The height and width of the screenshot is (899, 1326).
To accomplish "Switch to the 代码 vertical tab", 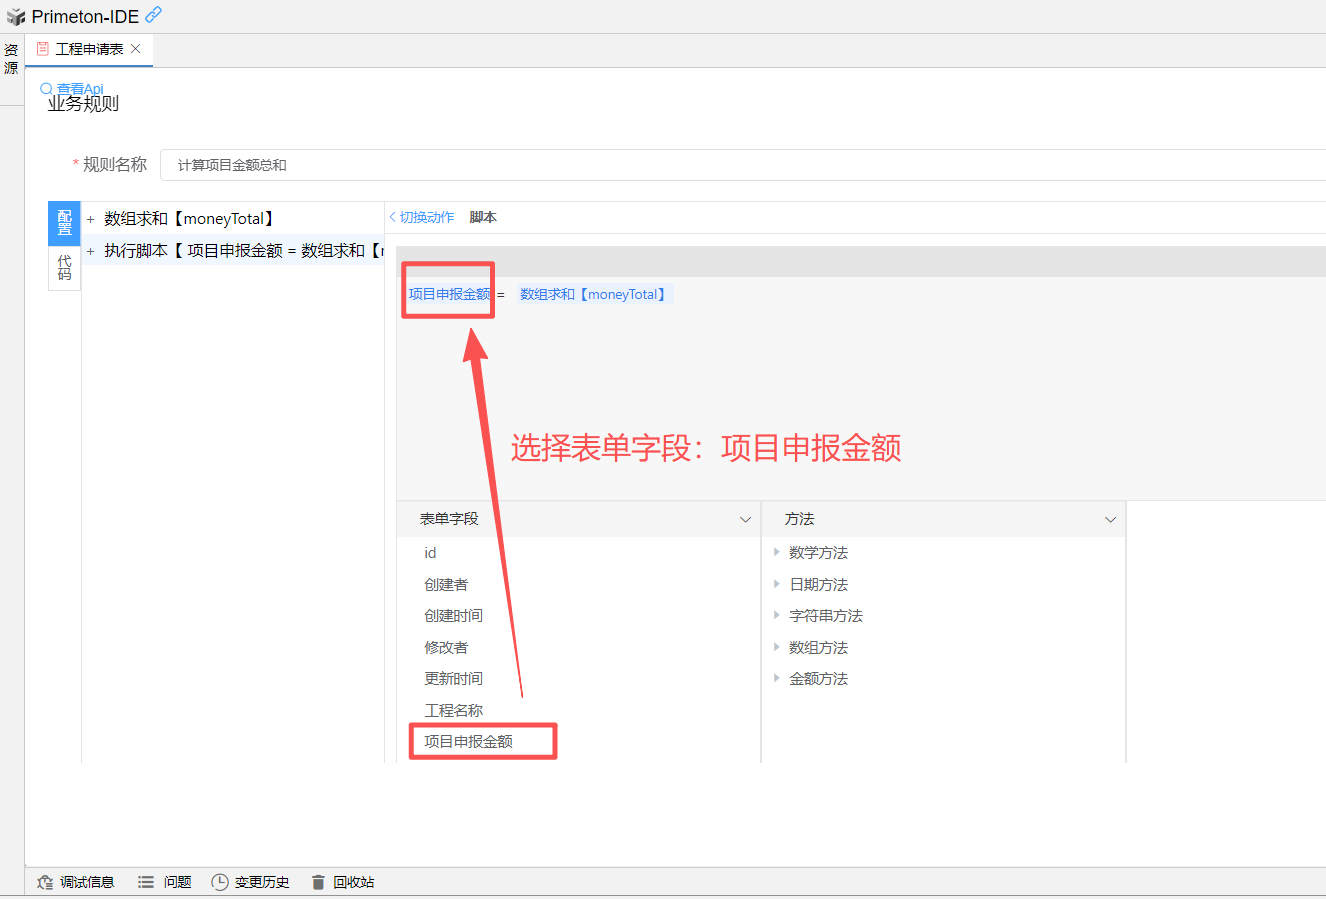I will pos(64,267).
